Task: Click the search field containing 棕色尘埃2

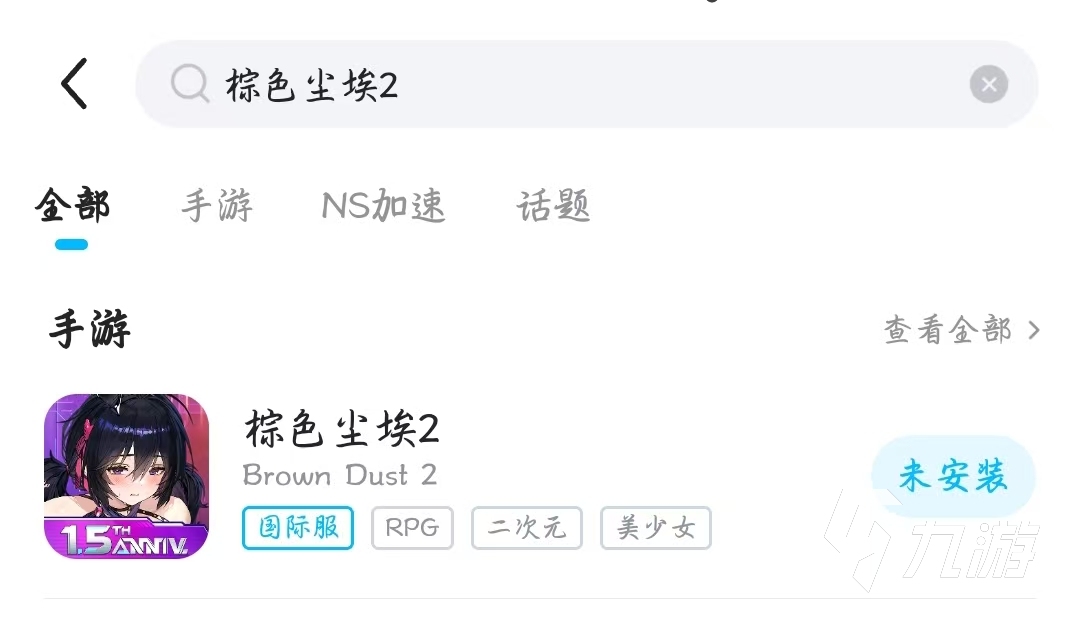Action: click(x=587, y=84)
